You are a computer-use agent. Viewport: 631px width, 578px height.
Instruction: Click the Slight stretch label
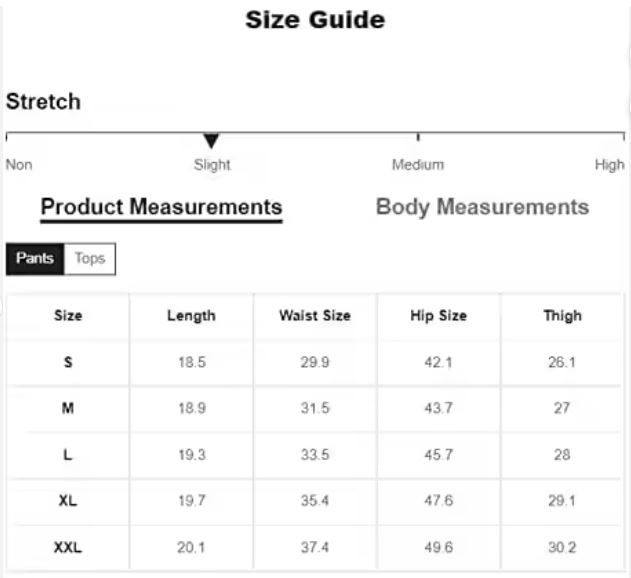[x=212, y=165]
